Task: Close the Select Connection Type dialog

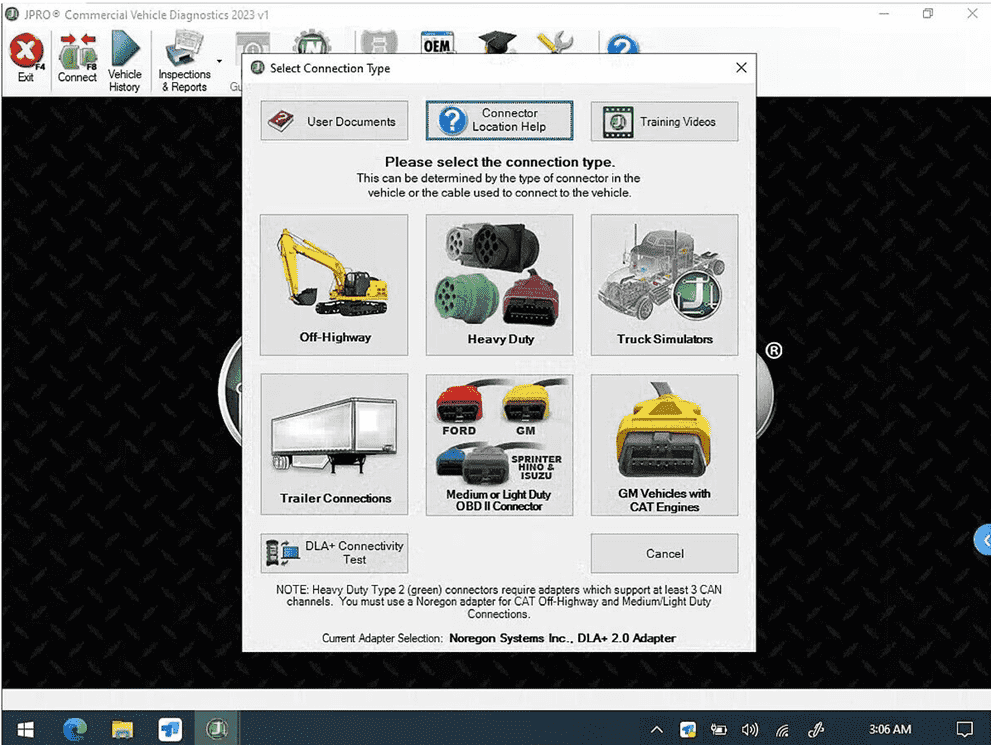Action: coord(741,68)
